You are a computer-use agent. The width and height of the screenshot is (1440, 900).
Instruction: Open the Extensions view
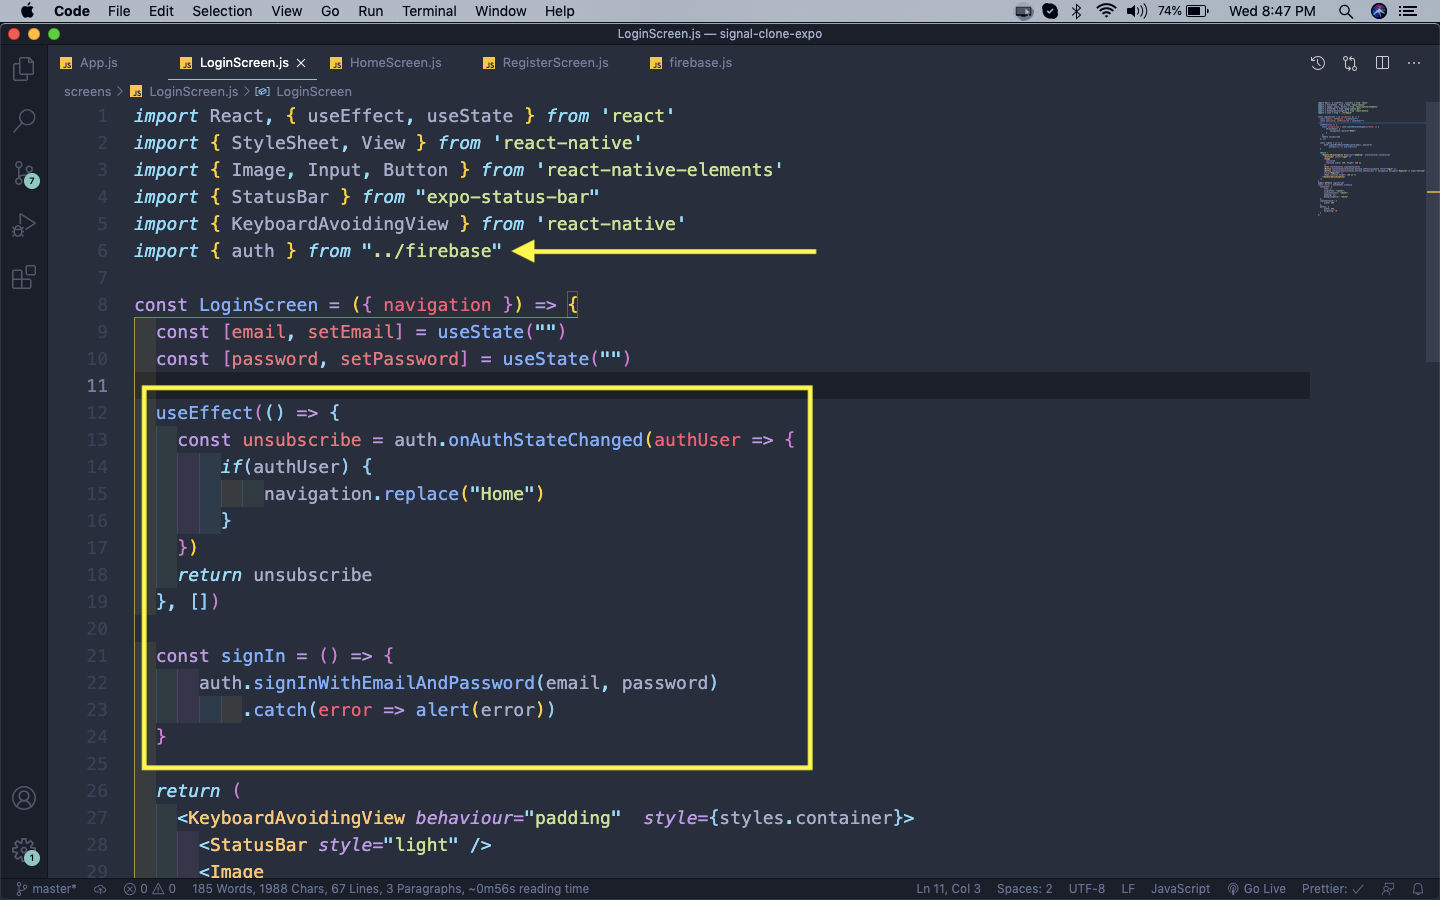coord(24,277)
